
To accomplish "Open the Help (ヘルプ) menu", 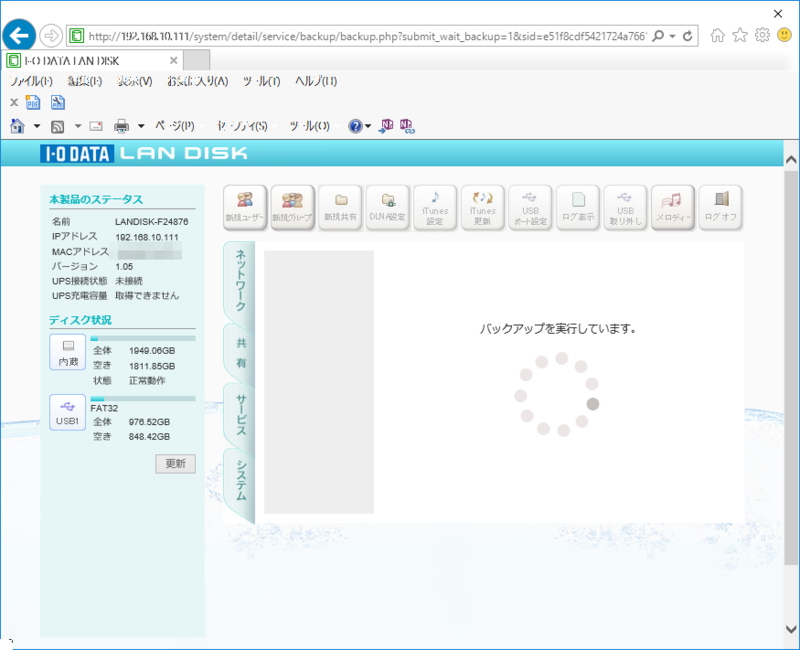I will point(316,81).
